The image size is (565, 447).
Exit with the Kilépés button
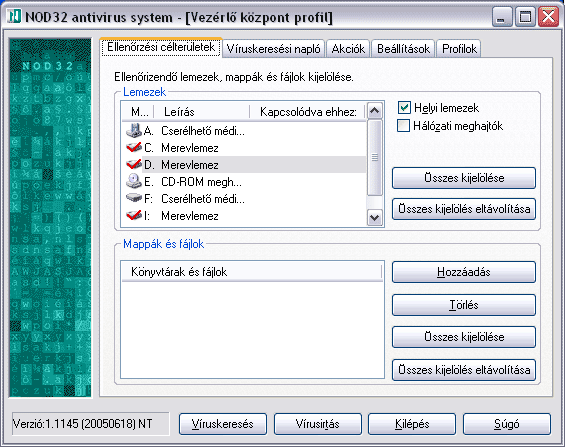pyautogui.click(x=412, y=424)
